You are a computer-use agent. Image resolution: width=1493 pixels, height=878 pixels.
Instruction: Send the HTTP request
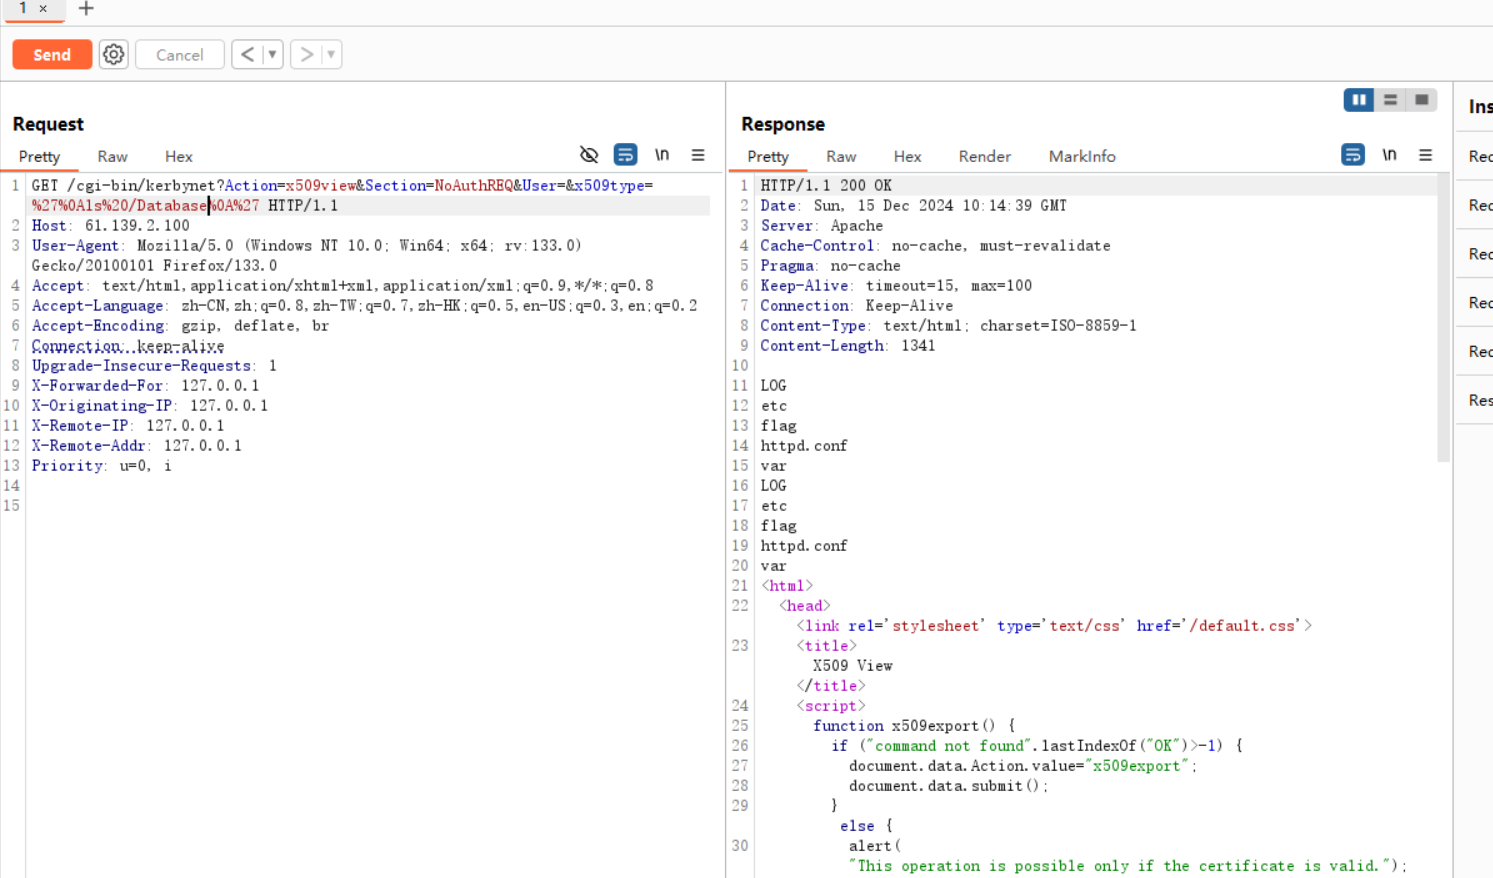(x=52, y=54)
